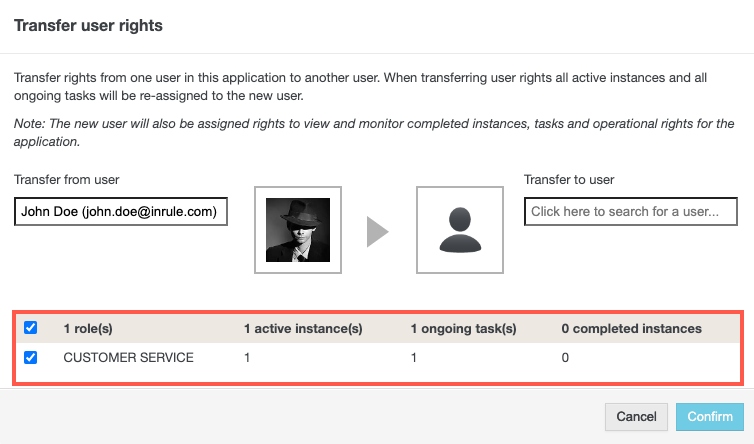Toggle the select-all roles header checkbox
Viewport: 754px width, 444px height.
(x=30, y=328)
